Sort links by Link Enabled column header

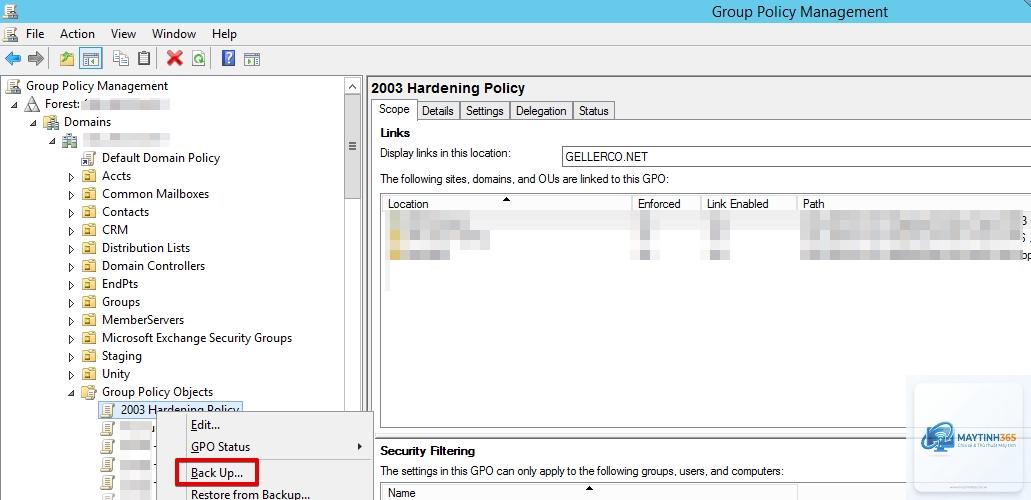point(748,204)
